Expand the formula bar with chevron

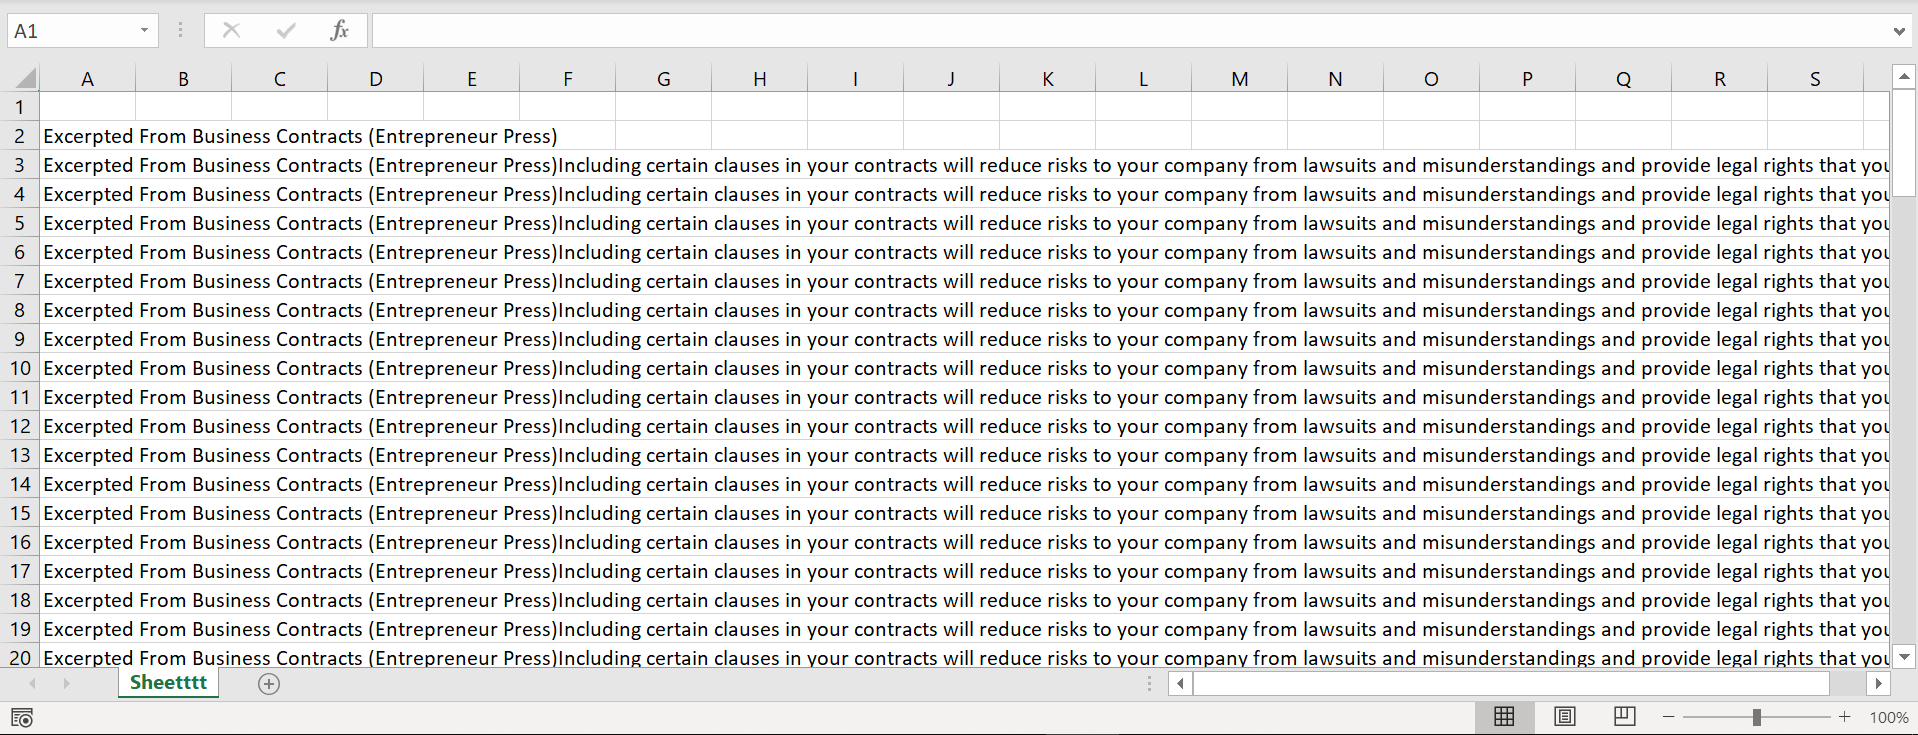click(1899, 31)
